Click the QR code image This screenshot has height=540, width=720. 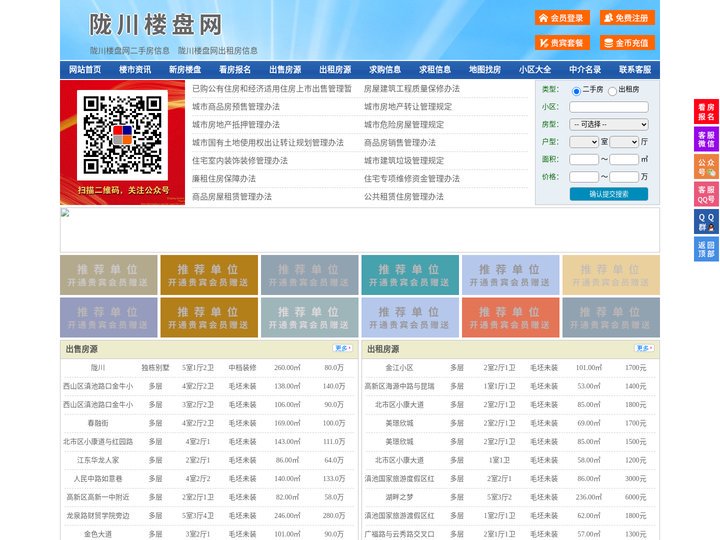point(122,135)
